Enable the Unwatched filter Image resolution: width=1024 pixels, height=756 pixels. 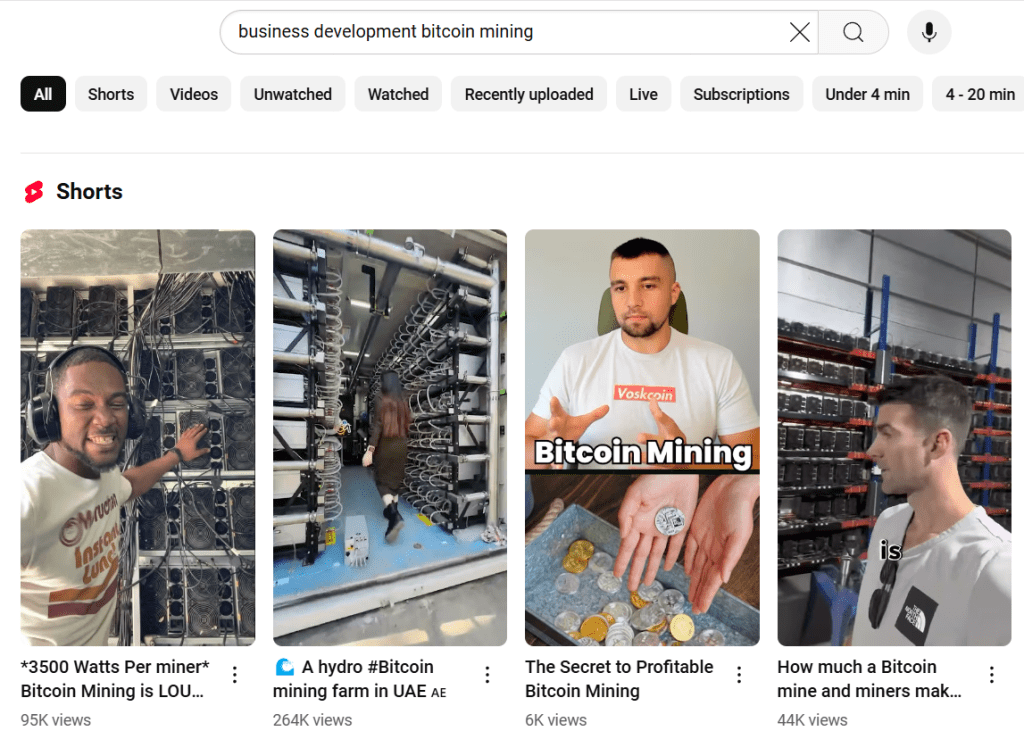click(x=292, y=93)
